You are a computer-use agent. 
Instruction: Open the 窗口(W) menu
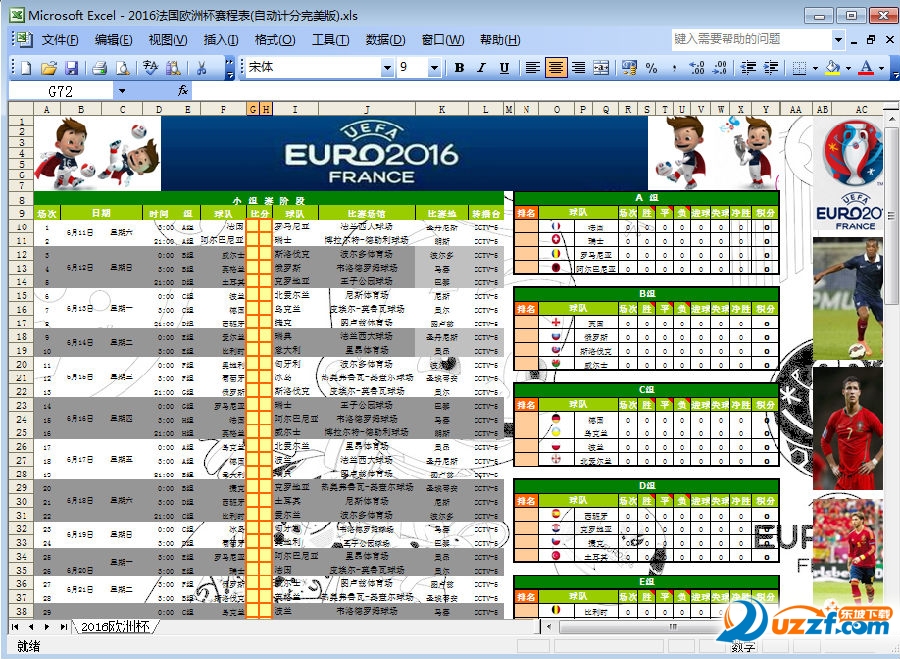click(x=443, y=40)
